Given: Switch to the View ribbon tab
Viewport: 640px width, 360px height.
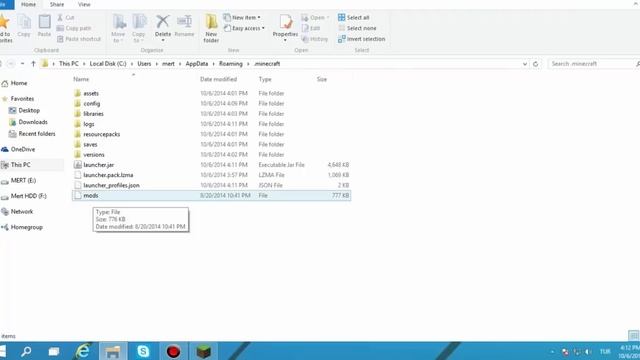Looking at the screenshot, I should tap(84, 4).
